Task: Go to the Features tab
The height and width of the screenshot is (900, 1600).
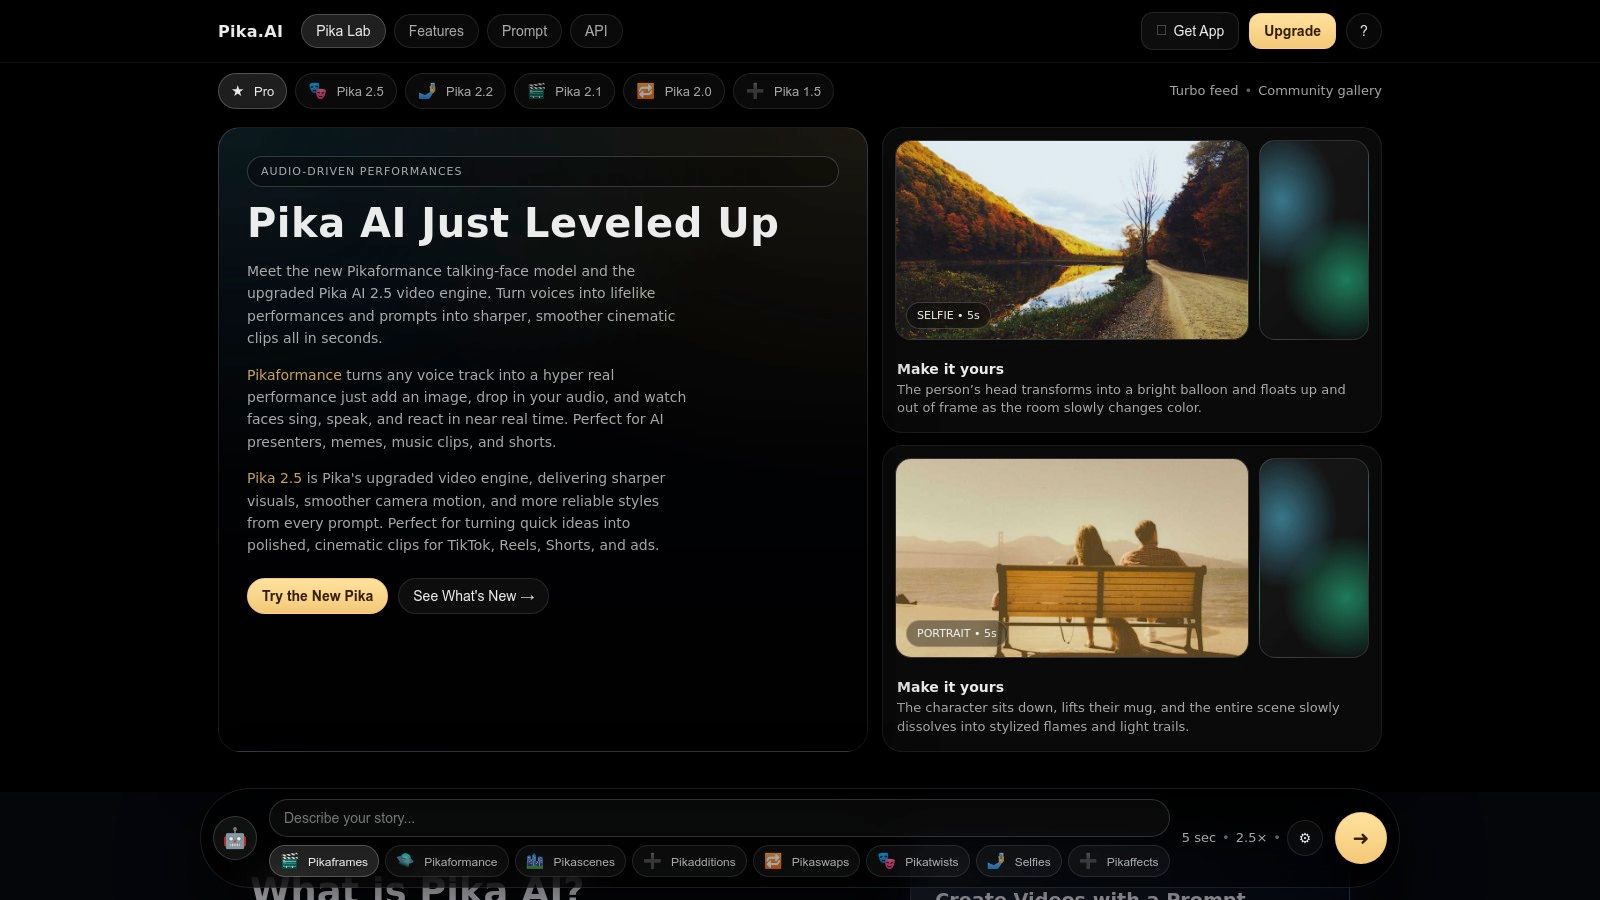Action: pos(436,31)
